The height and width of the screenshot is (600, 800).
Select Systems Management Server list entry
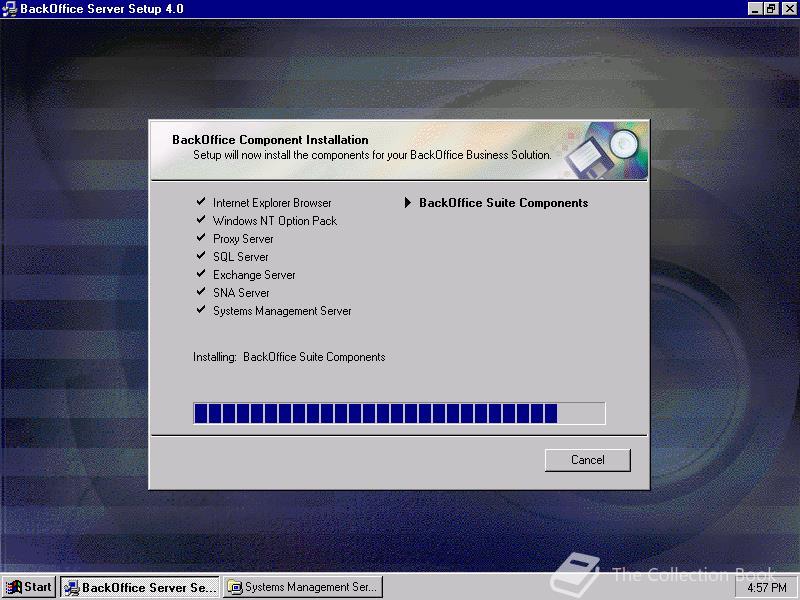click(282, 311)
